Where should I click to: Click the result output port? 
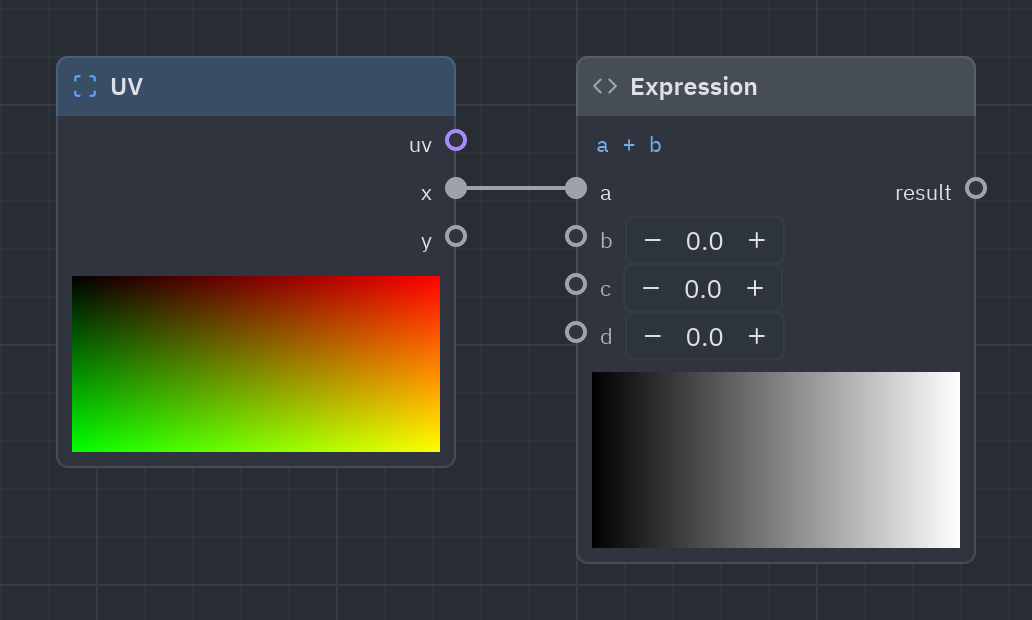(976, 188)
